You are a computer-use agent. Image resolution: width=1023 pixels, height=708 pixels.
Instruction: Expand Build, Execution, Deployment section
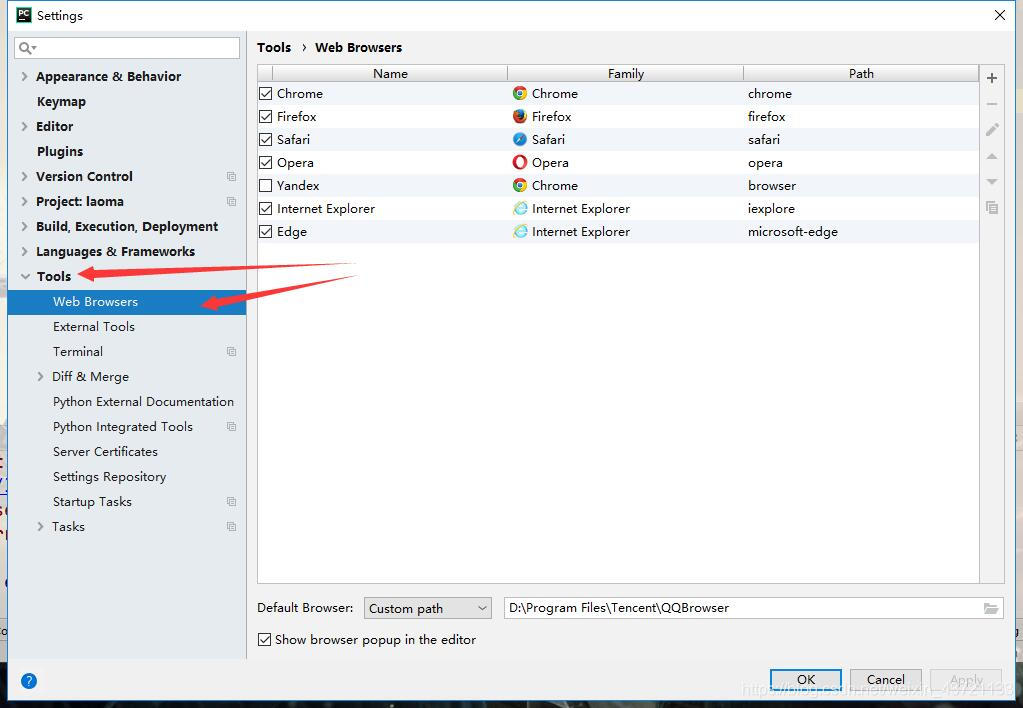tap(24, 226)
